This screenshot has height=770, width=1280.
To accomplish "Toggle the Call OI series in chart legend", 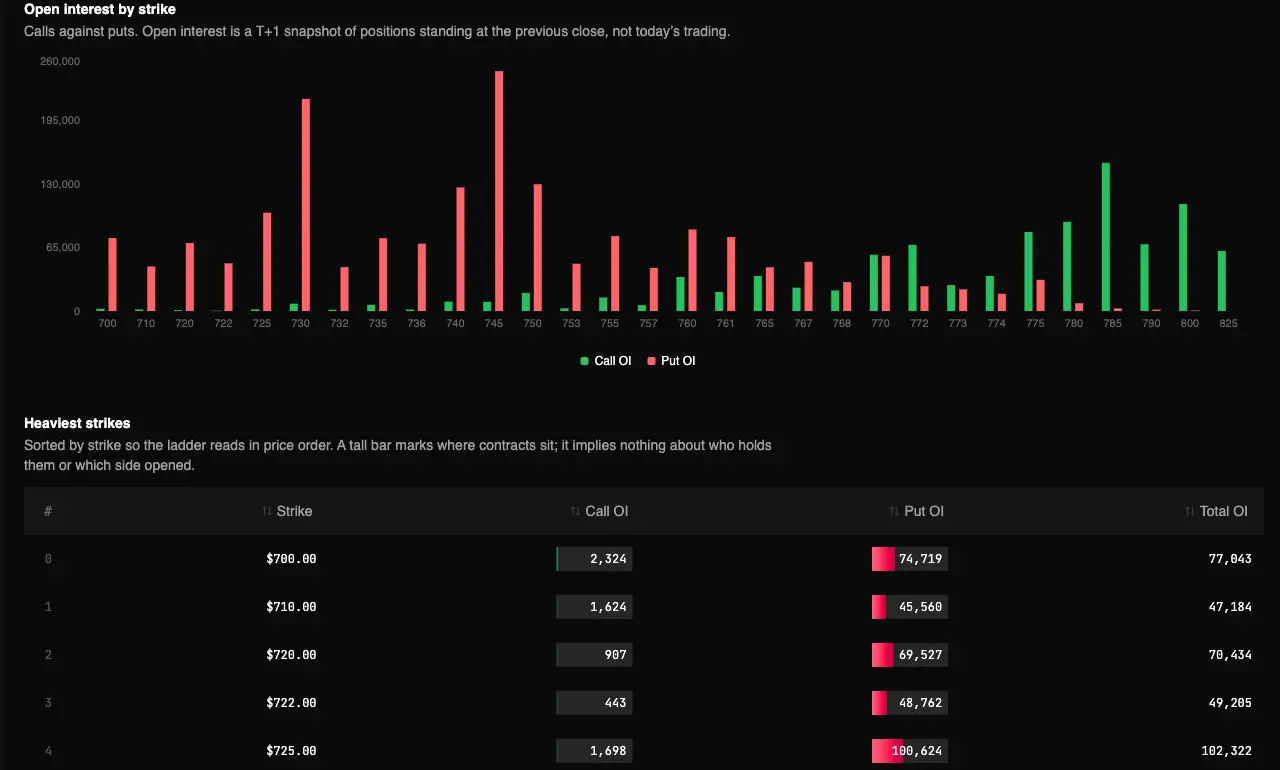I will point(606,361).
